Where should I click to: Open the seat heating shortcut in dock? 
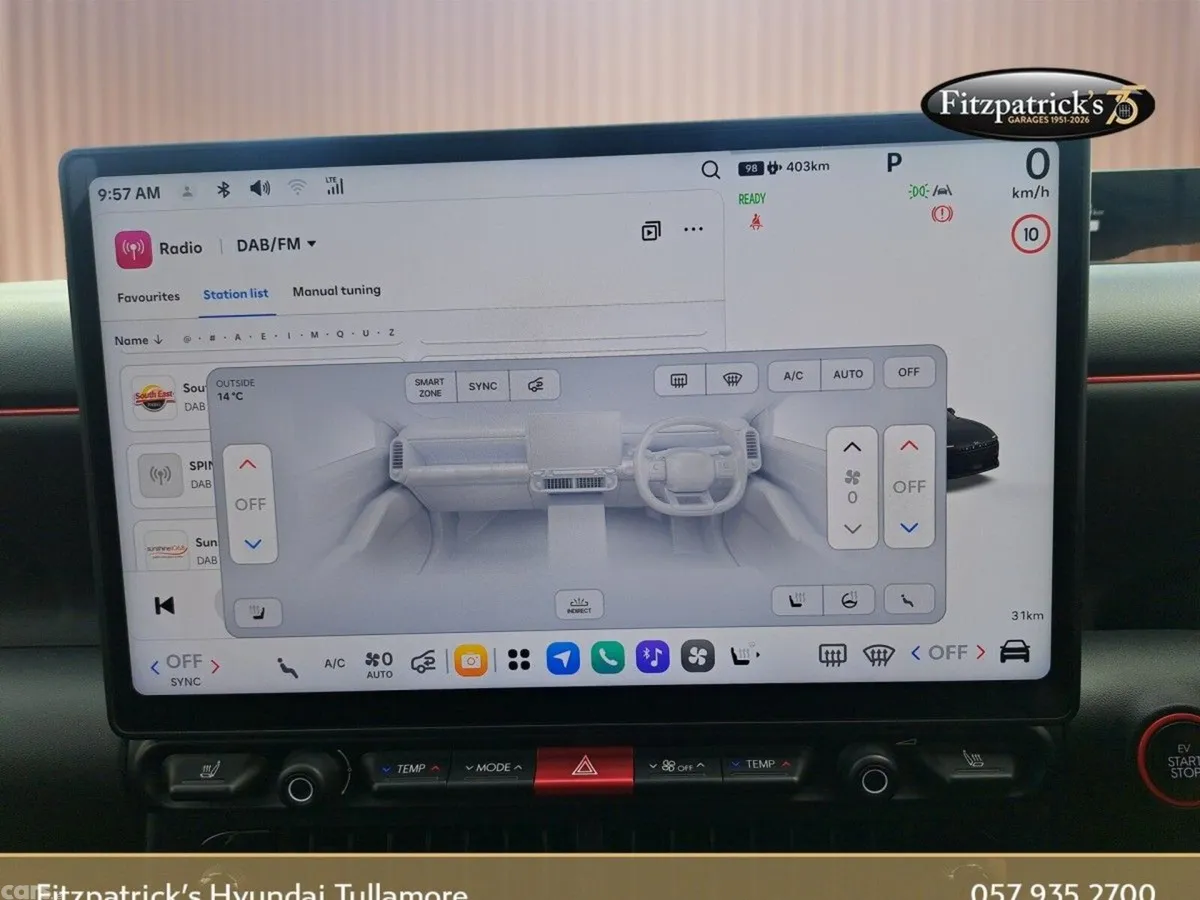(745, 655)
